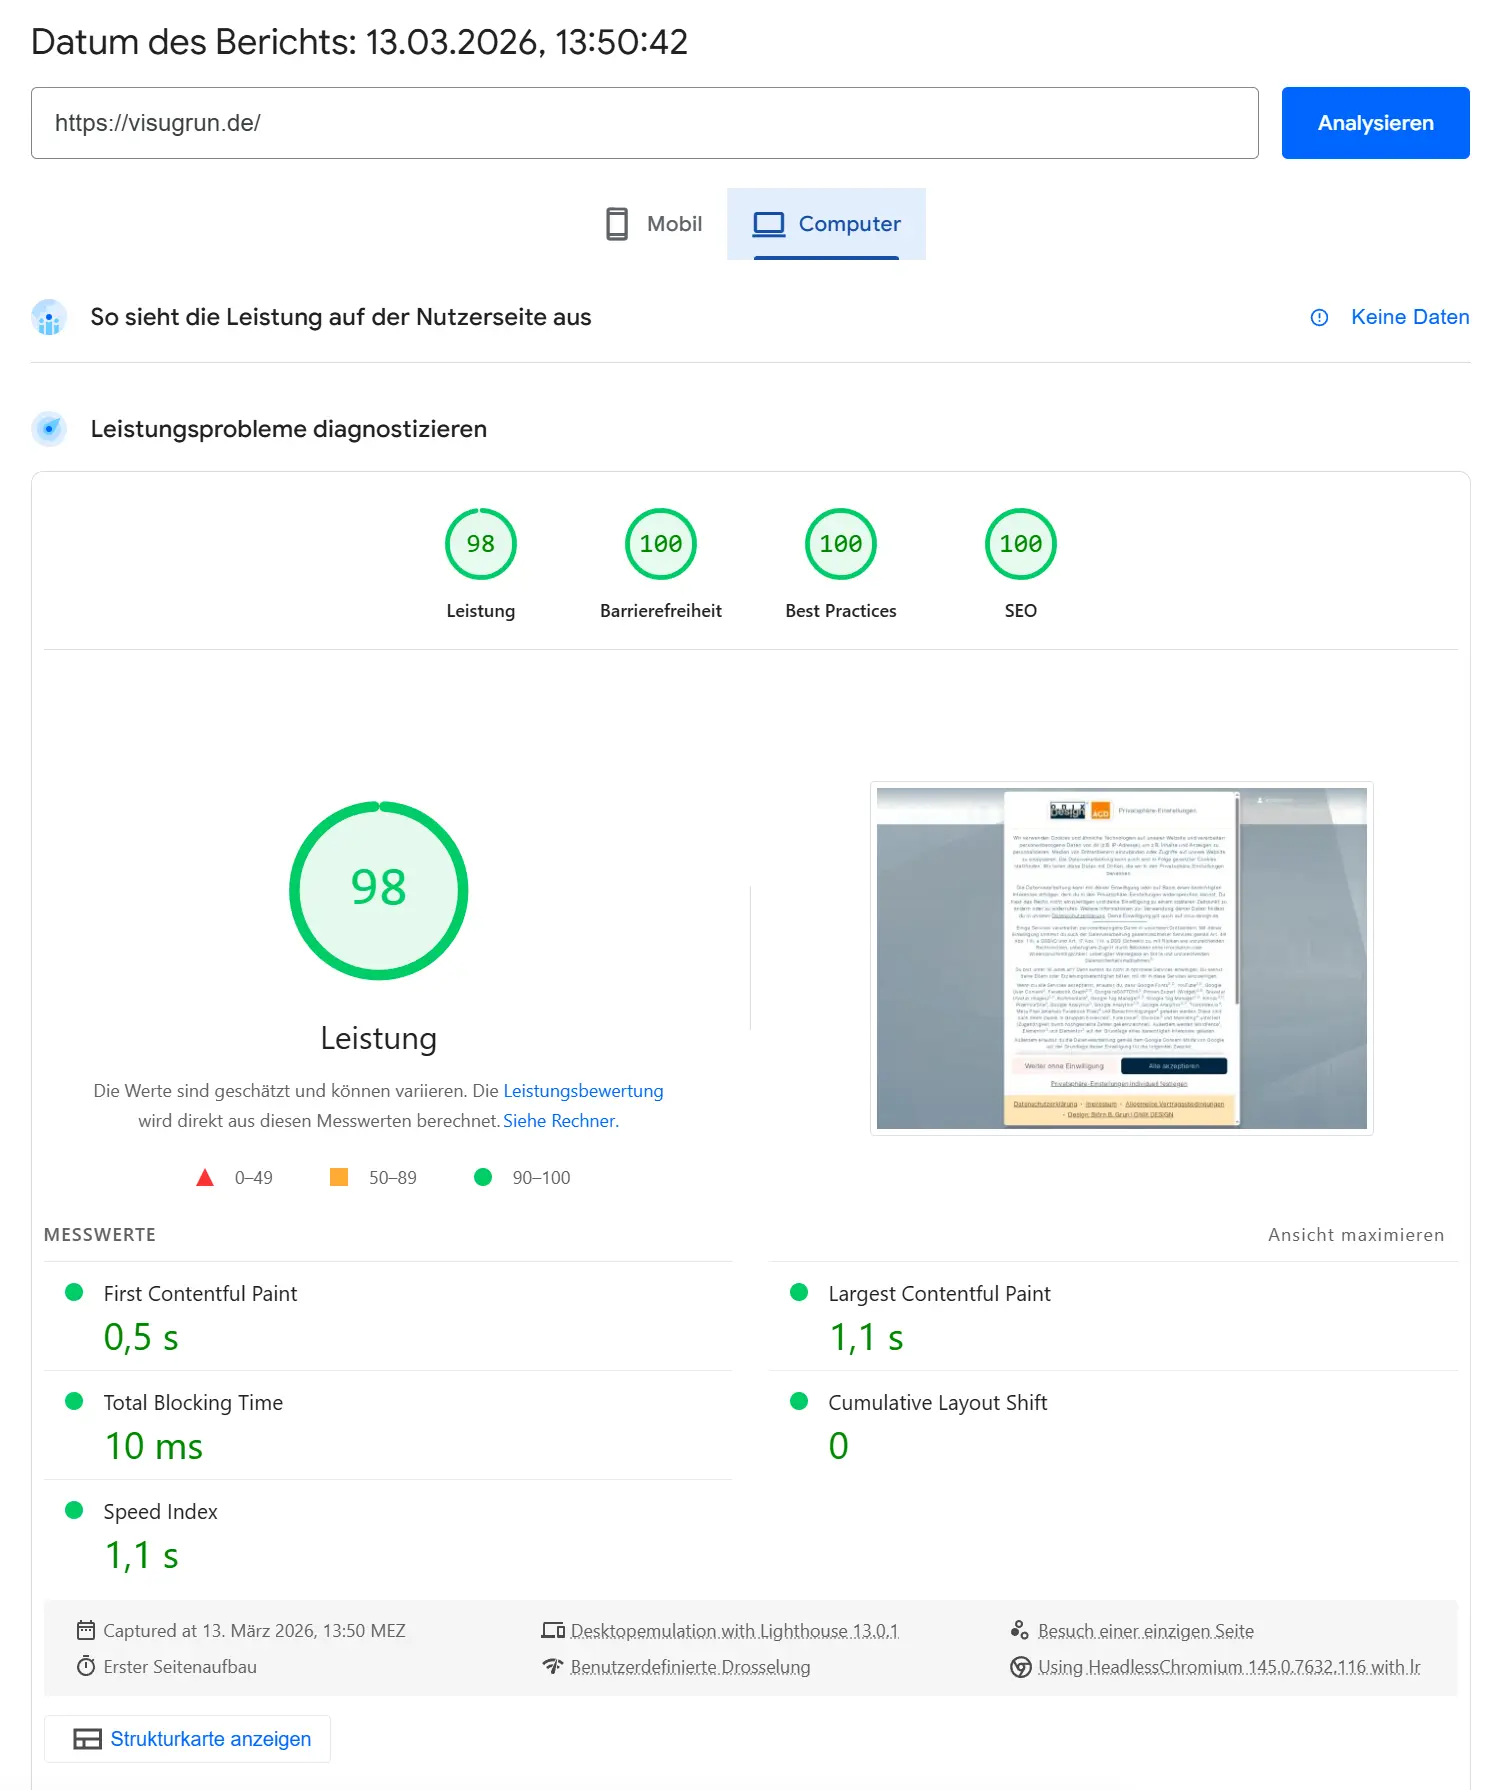This screenshot has width=1496, height=1790.
Task: Click the SEO 100 score gauge
Action: tap(1020, 545)
